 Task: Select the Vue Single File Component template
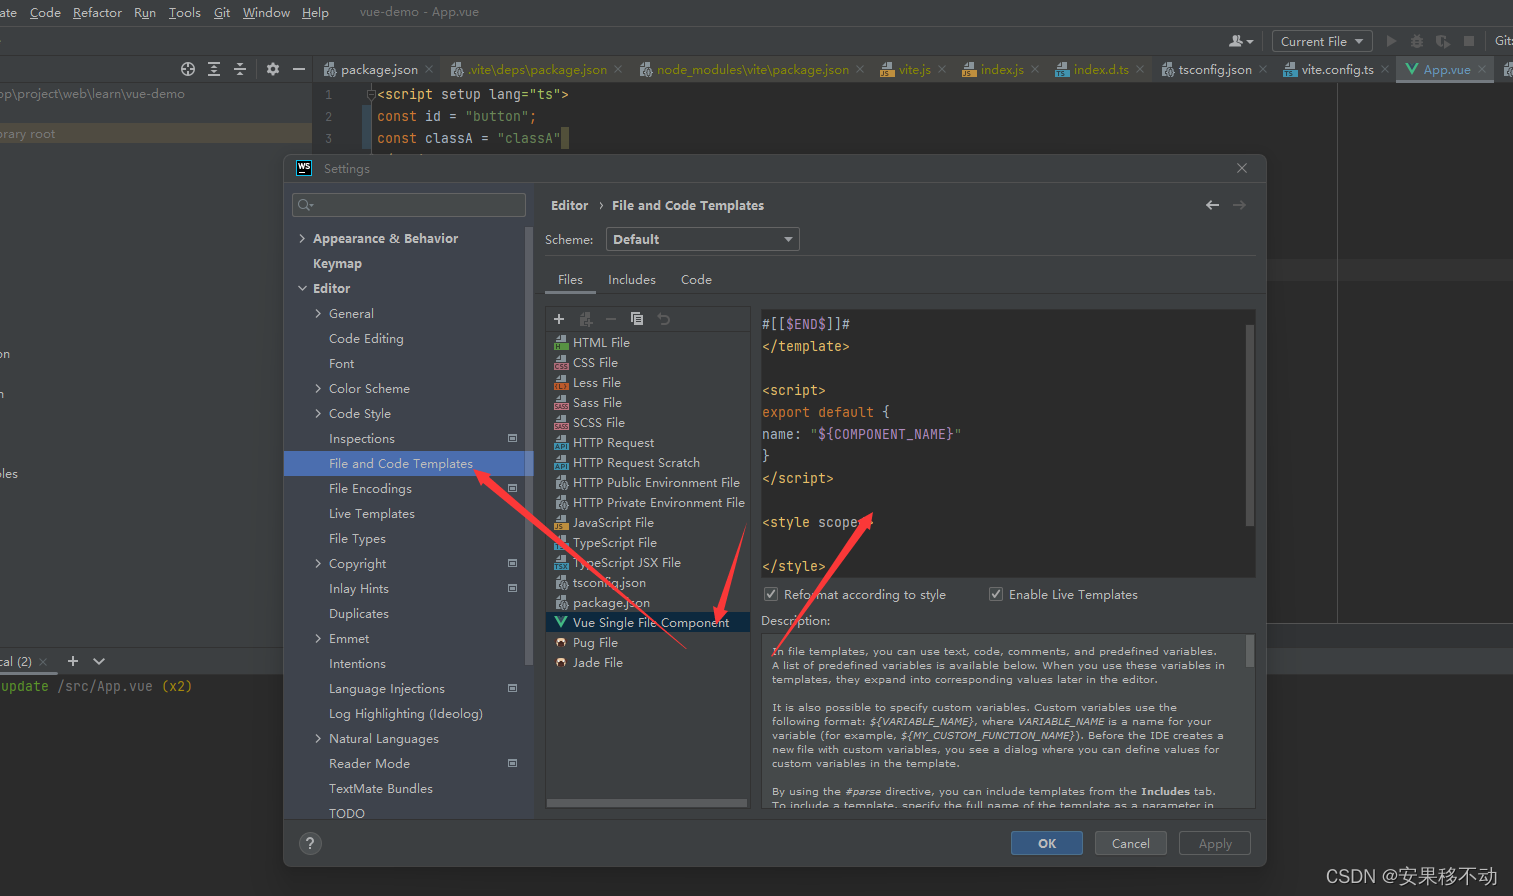coord(648,622)
